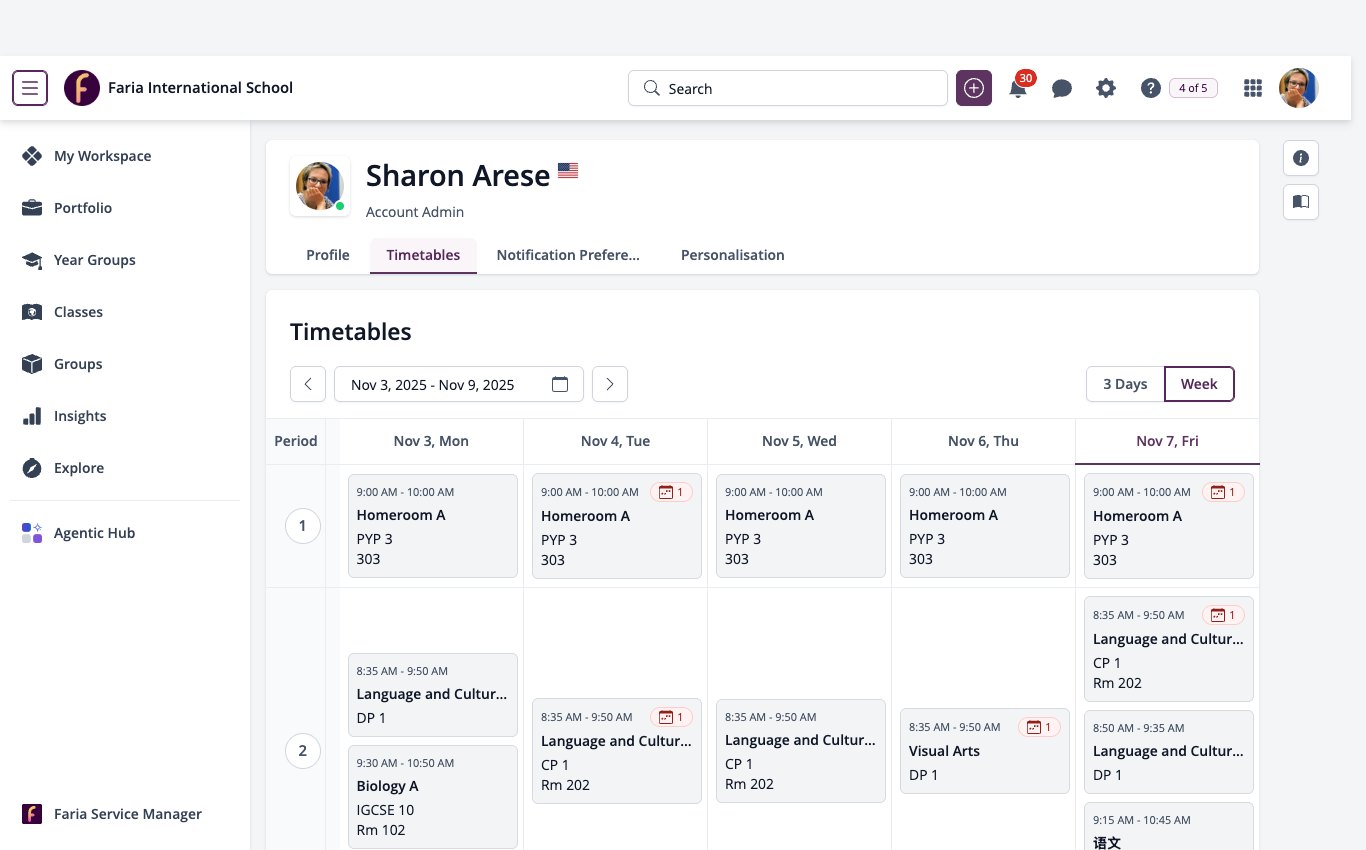The height and width of the screenshot is (850, 1366).
Task: Click the info icon in right panel
Action: click(1301, 158)
